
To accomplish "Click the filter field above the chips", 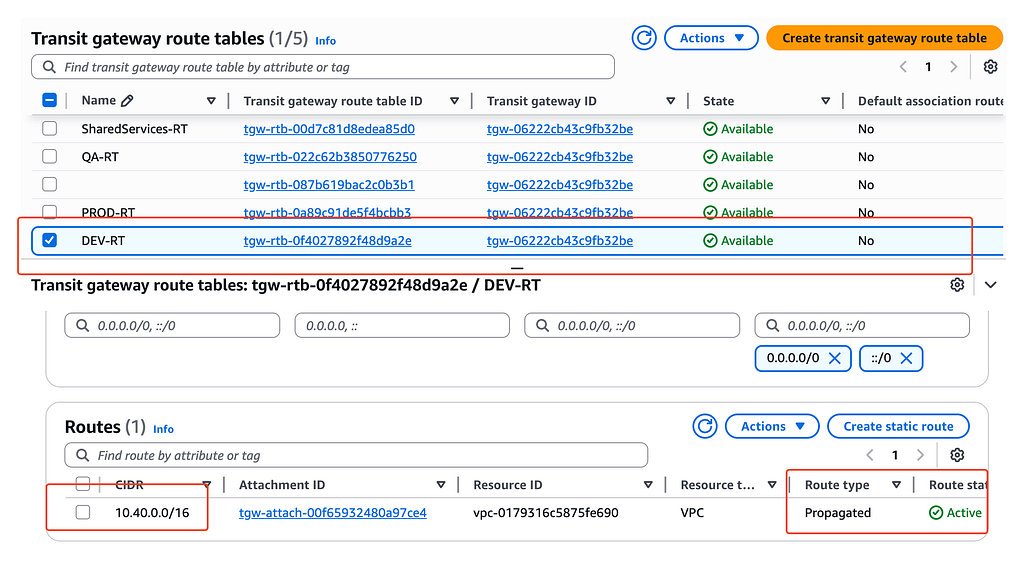I will pos(861,325).
